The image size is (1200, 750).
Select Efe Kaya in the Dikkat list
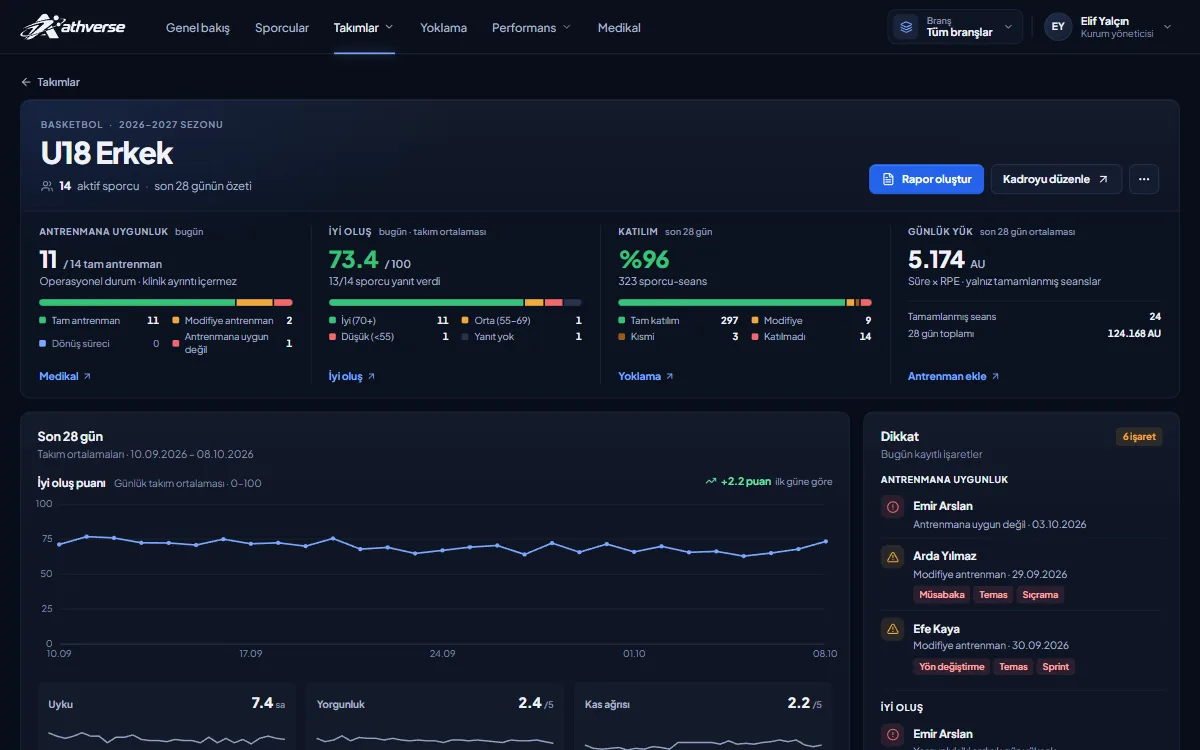coord(1022,647)
